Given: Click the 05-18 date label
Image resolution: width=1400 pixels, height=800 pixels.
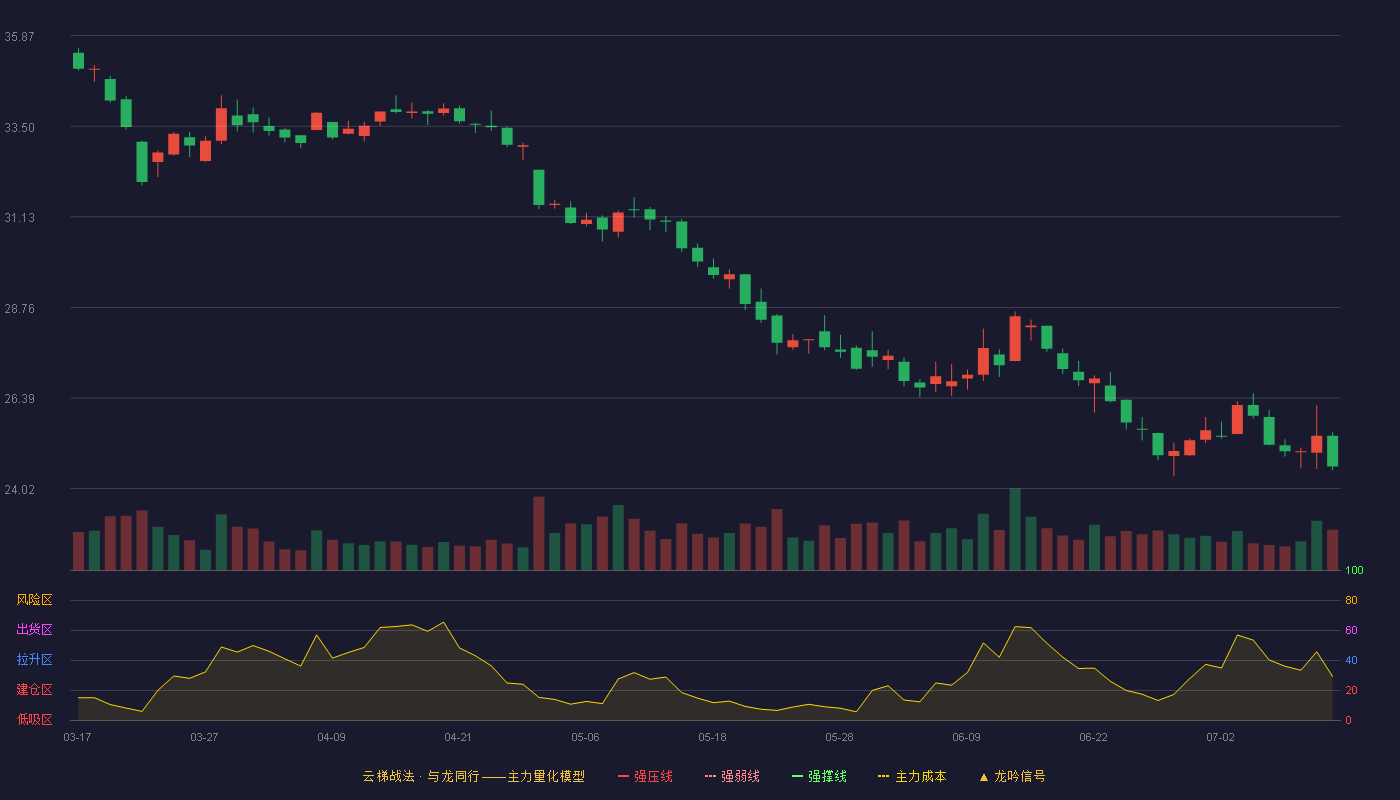Looking at the screenshot, I should (x=712, y=737).
